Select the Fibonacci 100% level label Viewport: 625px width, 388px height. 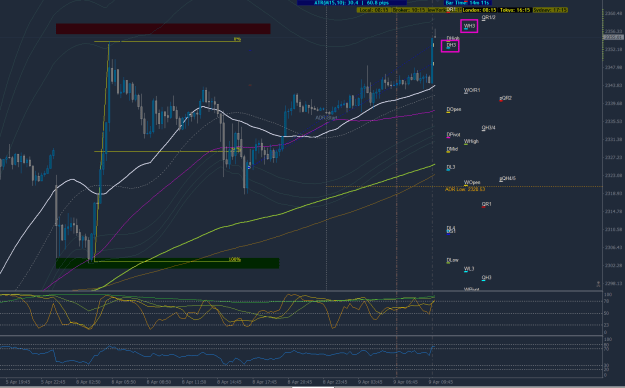234,260
